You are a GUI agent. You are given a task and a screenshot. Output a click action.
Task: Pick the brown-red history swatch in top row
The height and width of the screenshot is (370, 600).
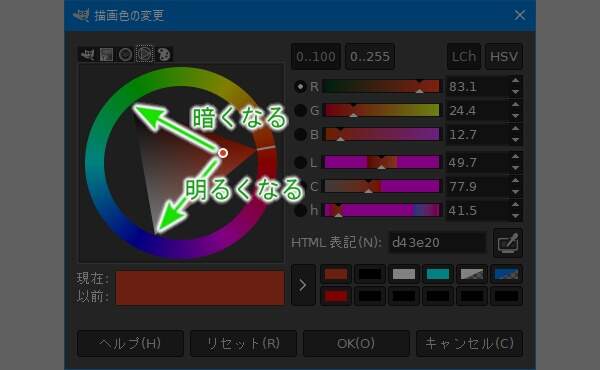(336, 274)
